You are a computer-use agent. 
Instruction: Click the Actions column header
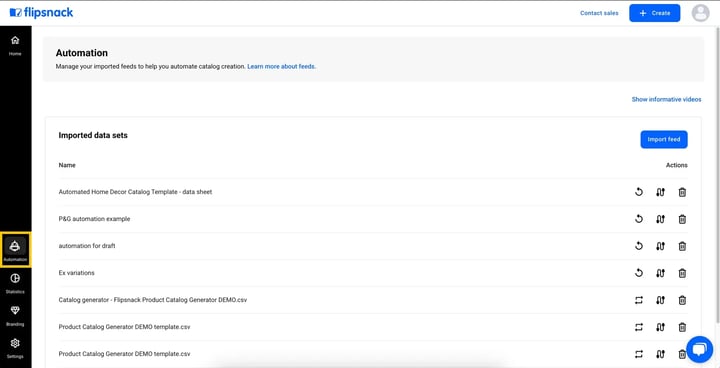676,165
